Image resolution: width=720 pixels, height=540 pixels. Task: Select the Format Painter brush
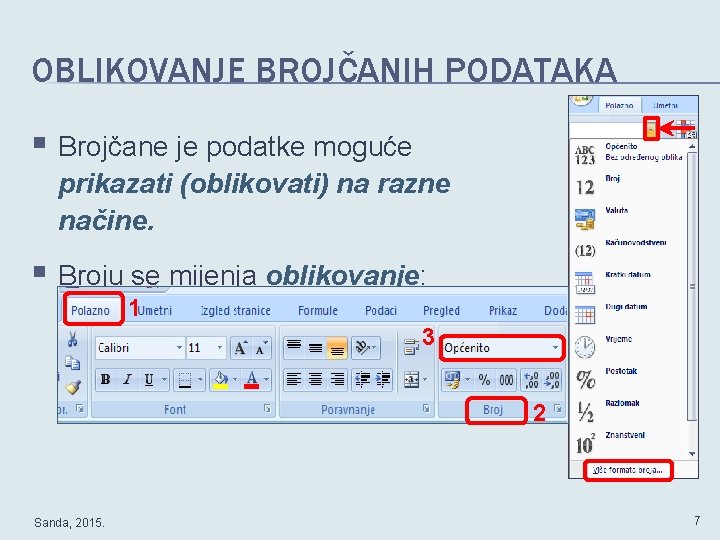(73, 387)
